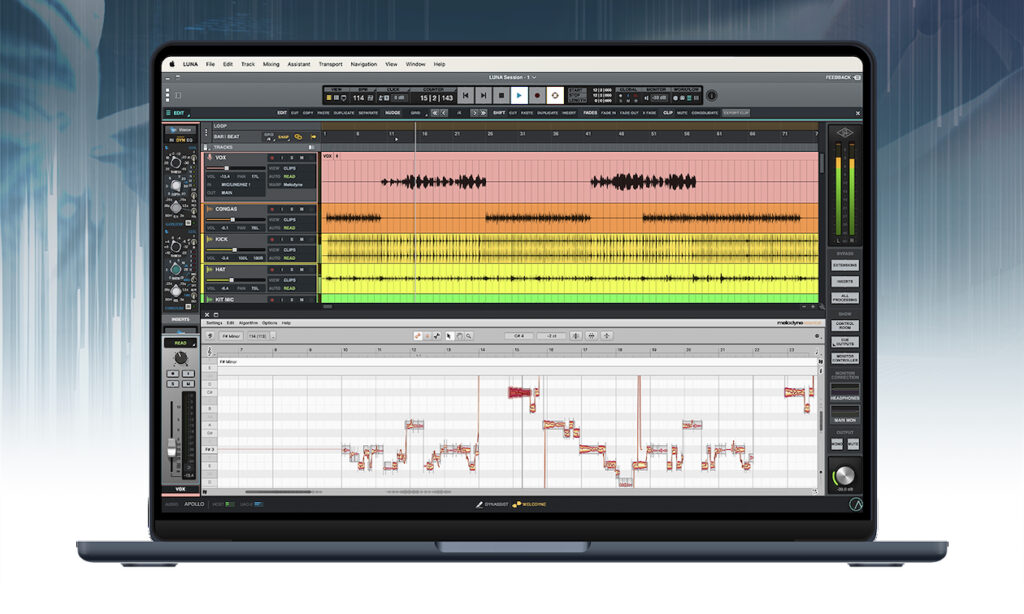Screen dimensions: 1024x614
Task: Click the CONTROL ROOM button
Action: [845, 326]
